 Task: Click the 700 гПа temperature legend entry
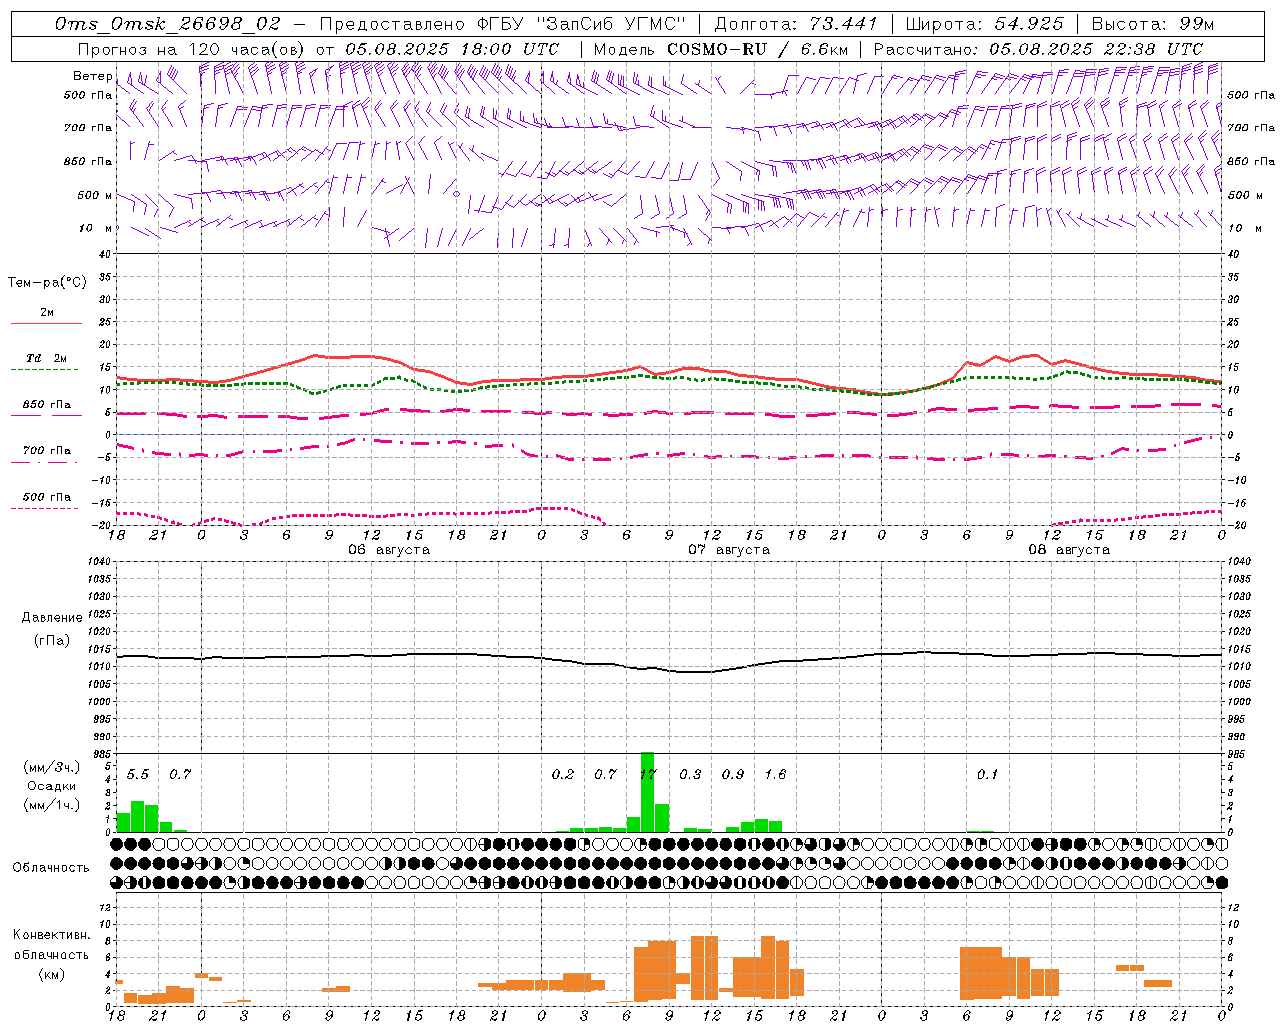pyautogui.click(x=46, y=451)
